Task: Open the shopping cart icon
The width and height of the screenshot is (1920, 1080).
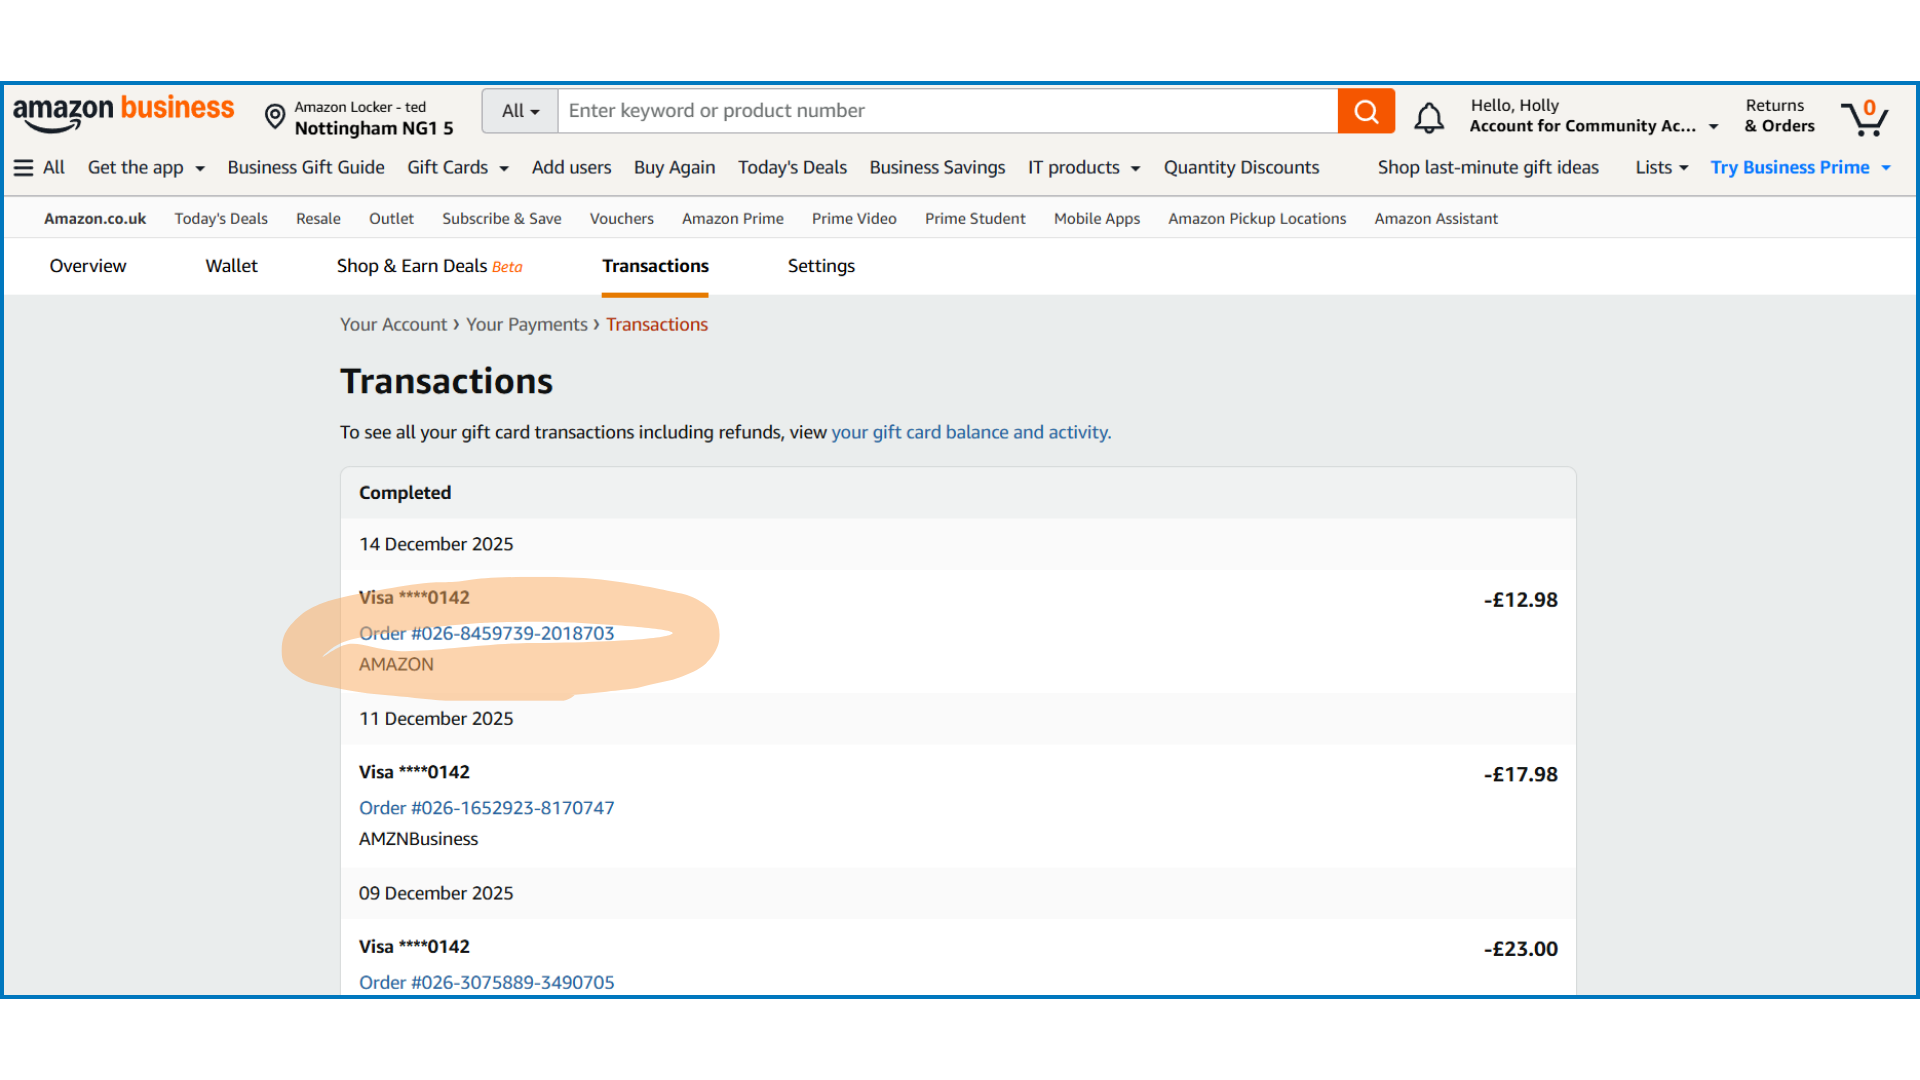Action: click(x=1864, y=117)
